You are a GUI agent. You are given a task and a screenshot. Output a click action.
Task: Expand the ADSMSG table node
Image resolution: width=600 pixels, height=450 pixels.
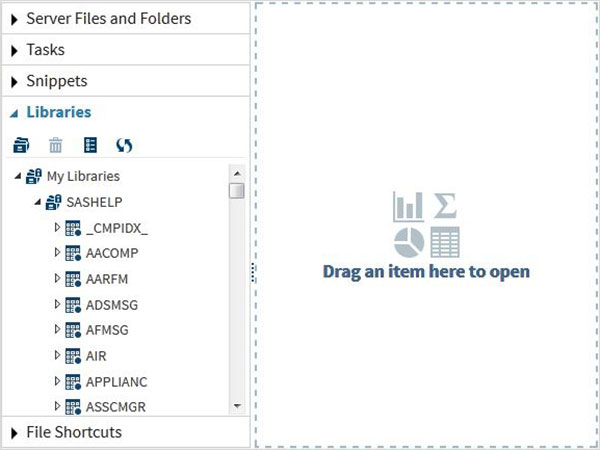pos(57,305)
